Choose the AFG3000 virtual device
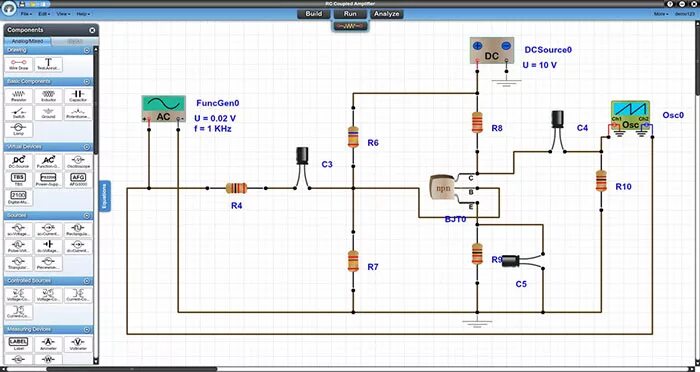Image resolution: width=700 pixels, height=372 pixels. pyautogui.click(x=79, y=179)
